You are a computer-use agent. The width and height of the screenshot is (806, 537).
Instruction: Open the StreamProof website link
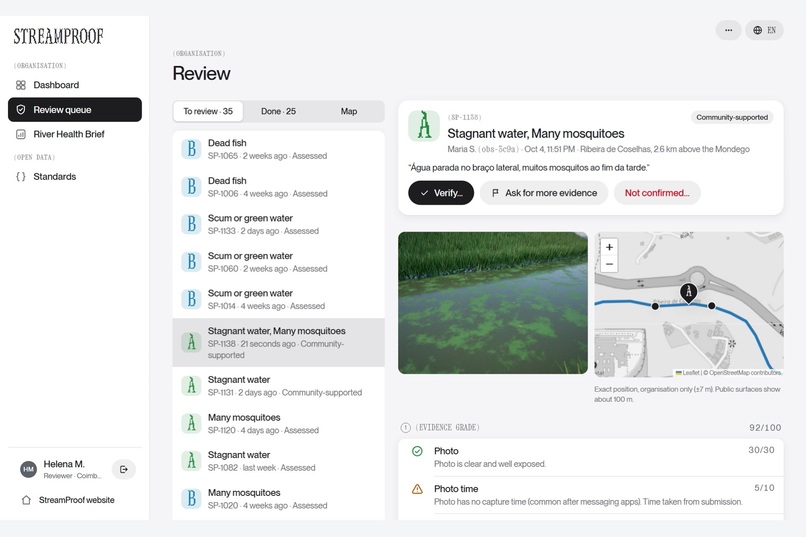point(75,500)
